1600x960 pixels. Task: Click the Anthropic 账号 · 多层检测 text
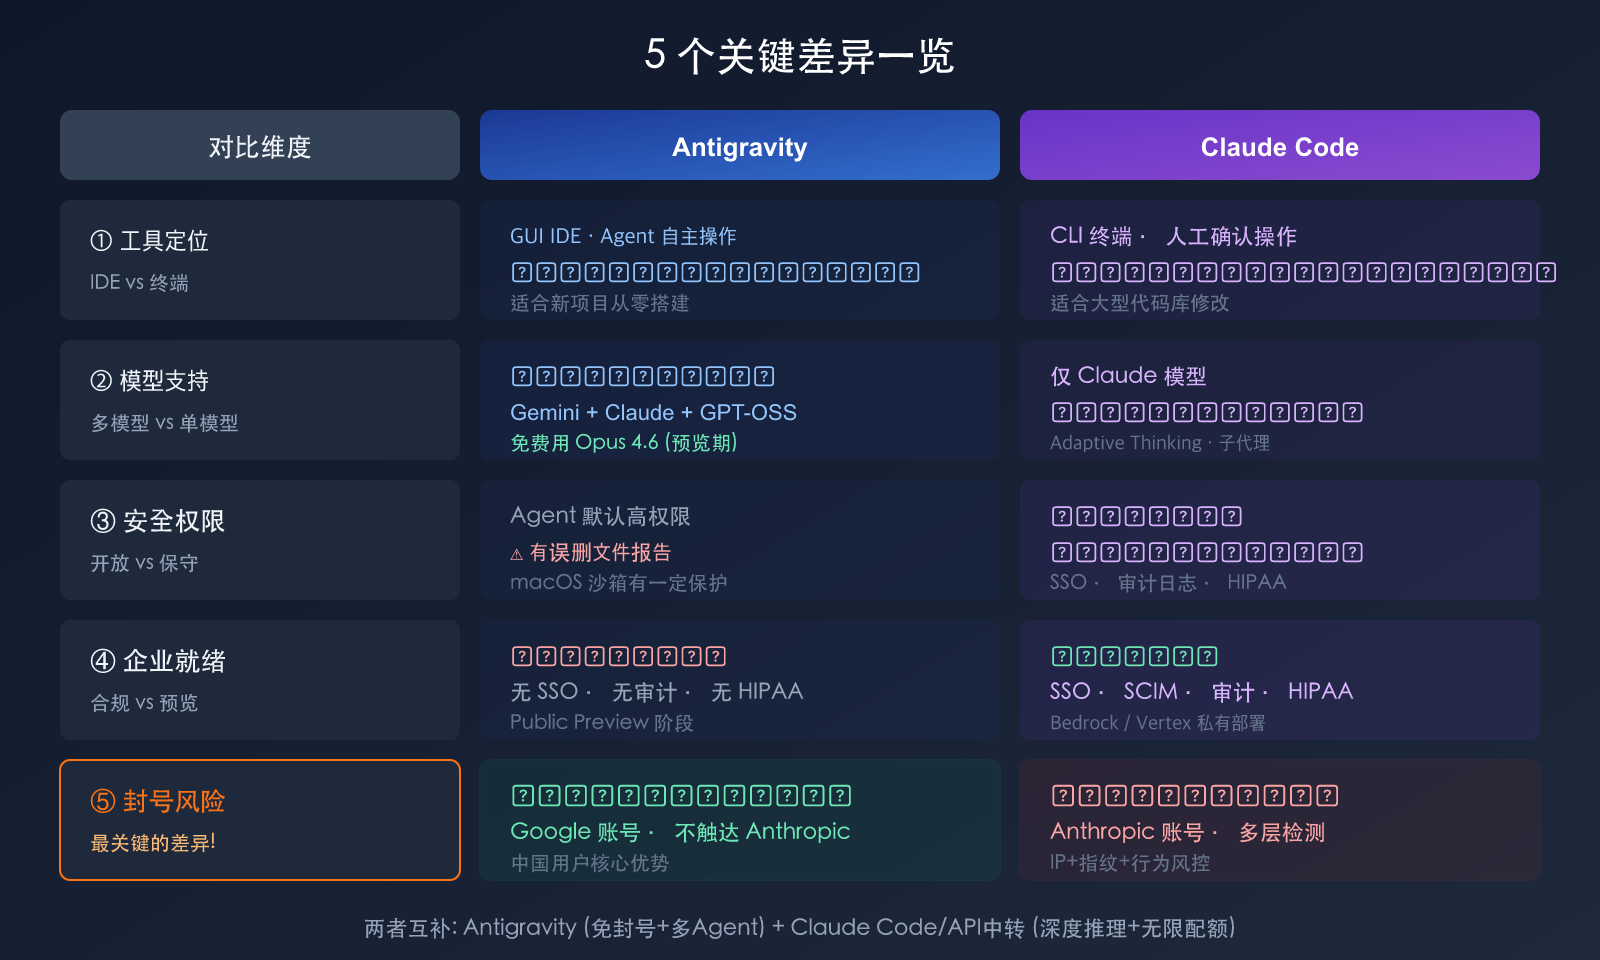point(1187,831)
